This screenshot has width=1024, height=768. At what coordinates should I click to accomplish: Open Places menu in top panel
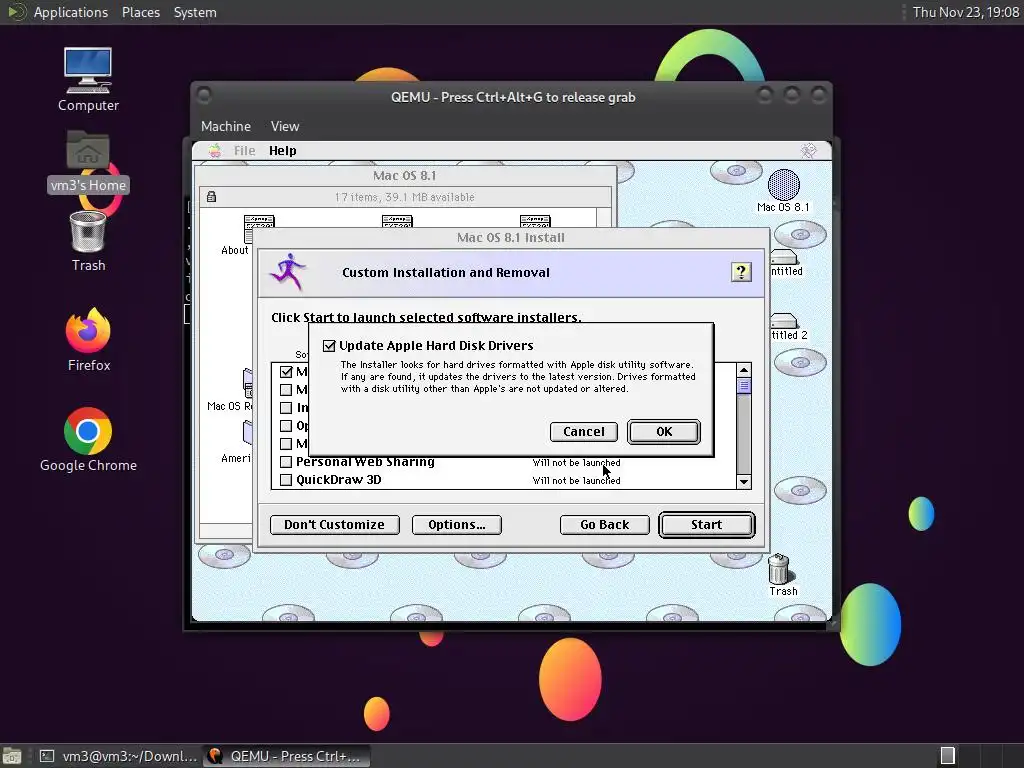pos(140,12)
